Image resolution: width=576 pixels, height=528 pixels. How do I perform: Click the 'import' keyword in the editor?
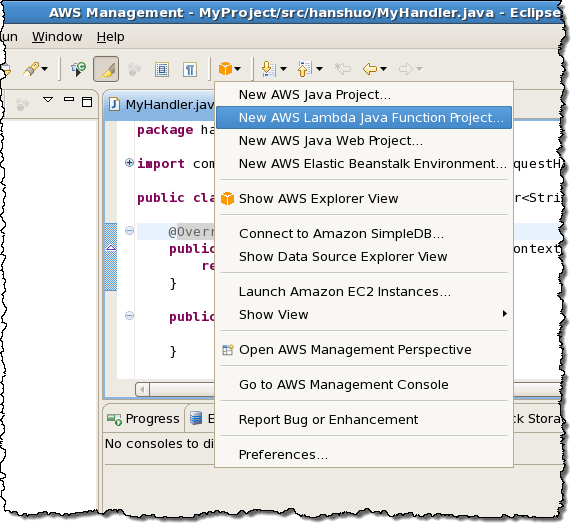[161, 164]
